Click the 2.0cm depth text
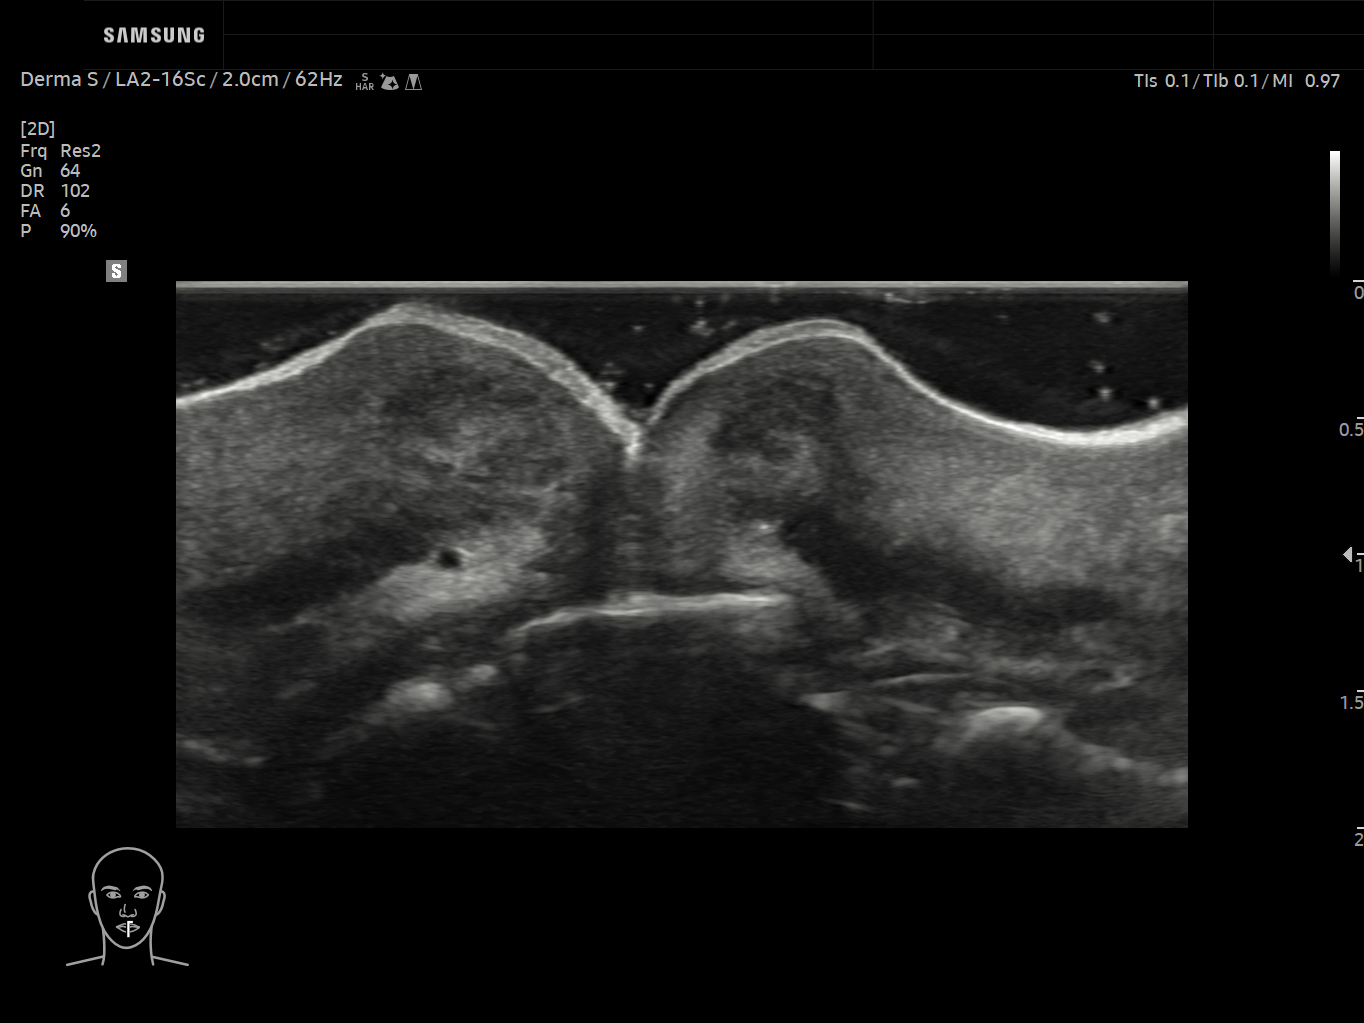Viewport: 1364px width, 1023px height. (250, 80)
